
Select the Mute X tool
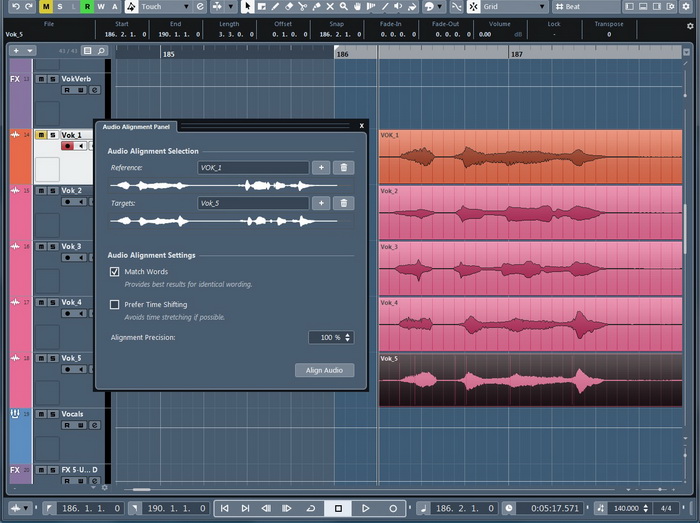point(330,7)
